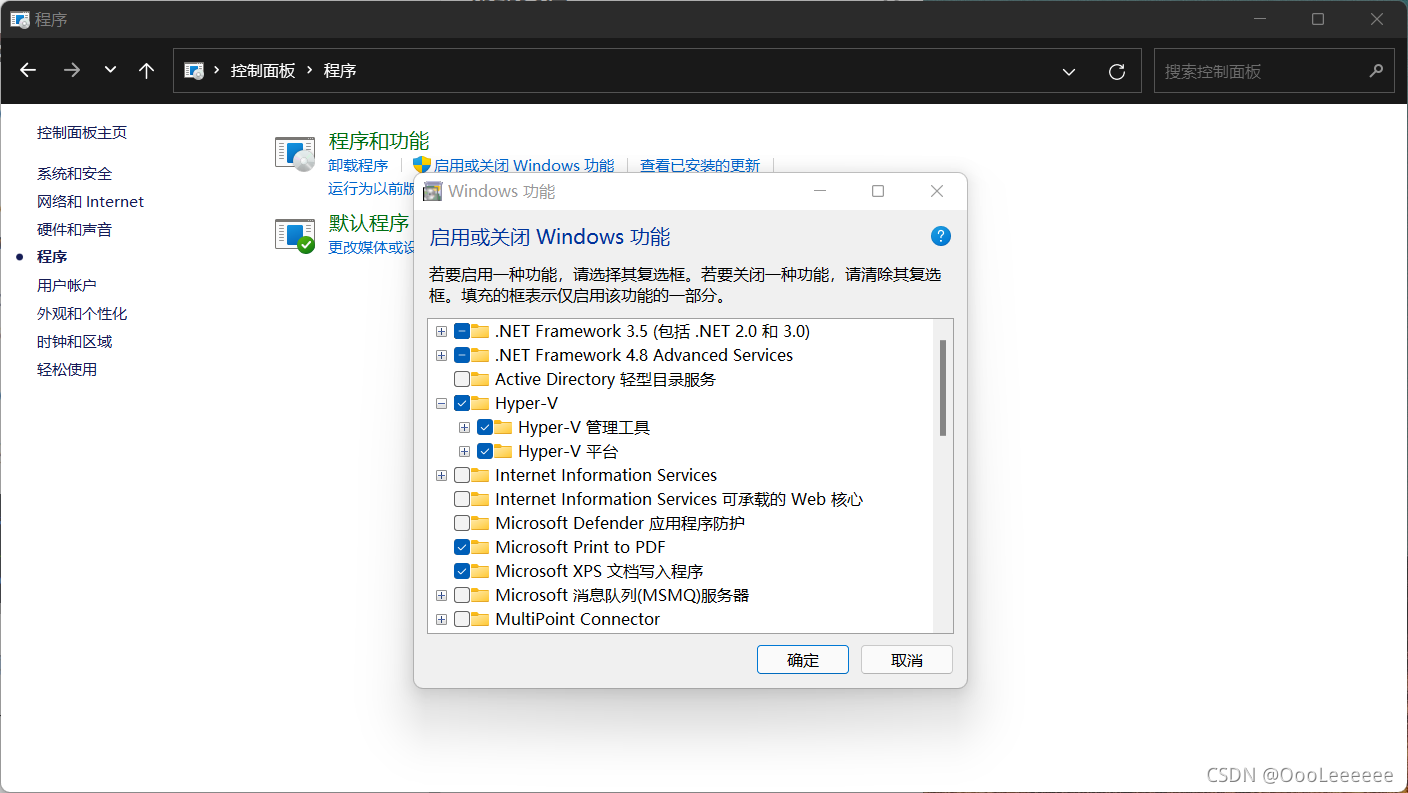Refresh the Control Panel view
This screenshot has width=1408, height=793.
[x=1117, y=72]
